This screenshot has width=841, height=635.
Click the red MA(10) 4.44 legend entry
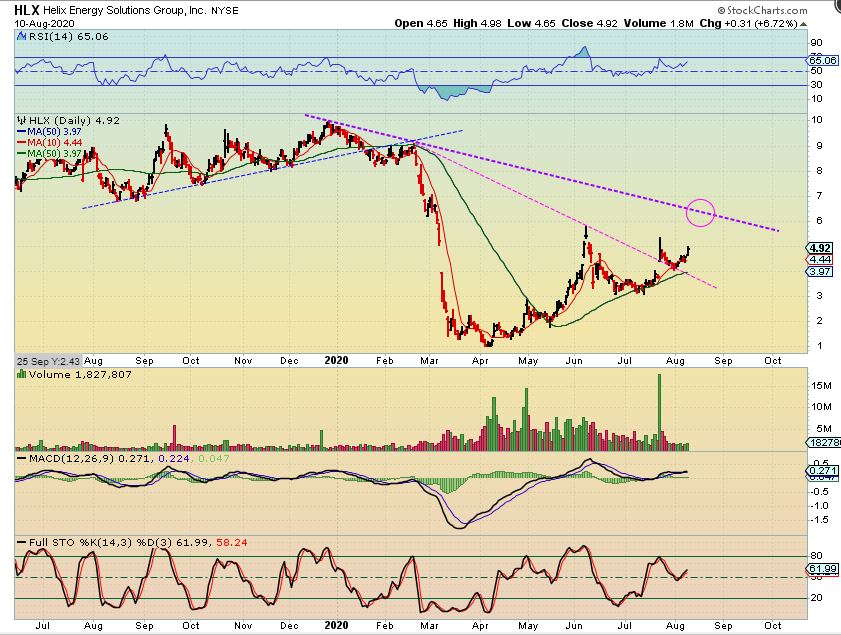[x=49, y=142]
